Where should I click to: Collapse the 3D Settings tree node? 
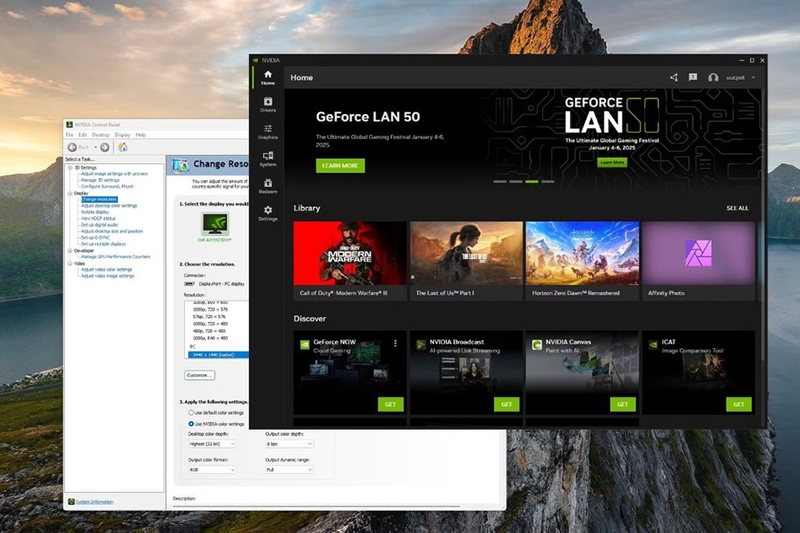pos(70,167)
